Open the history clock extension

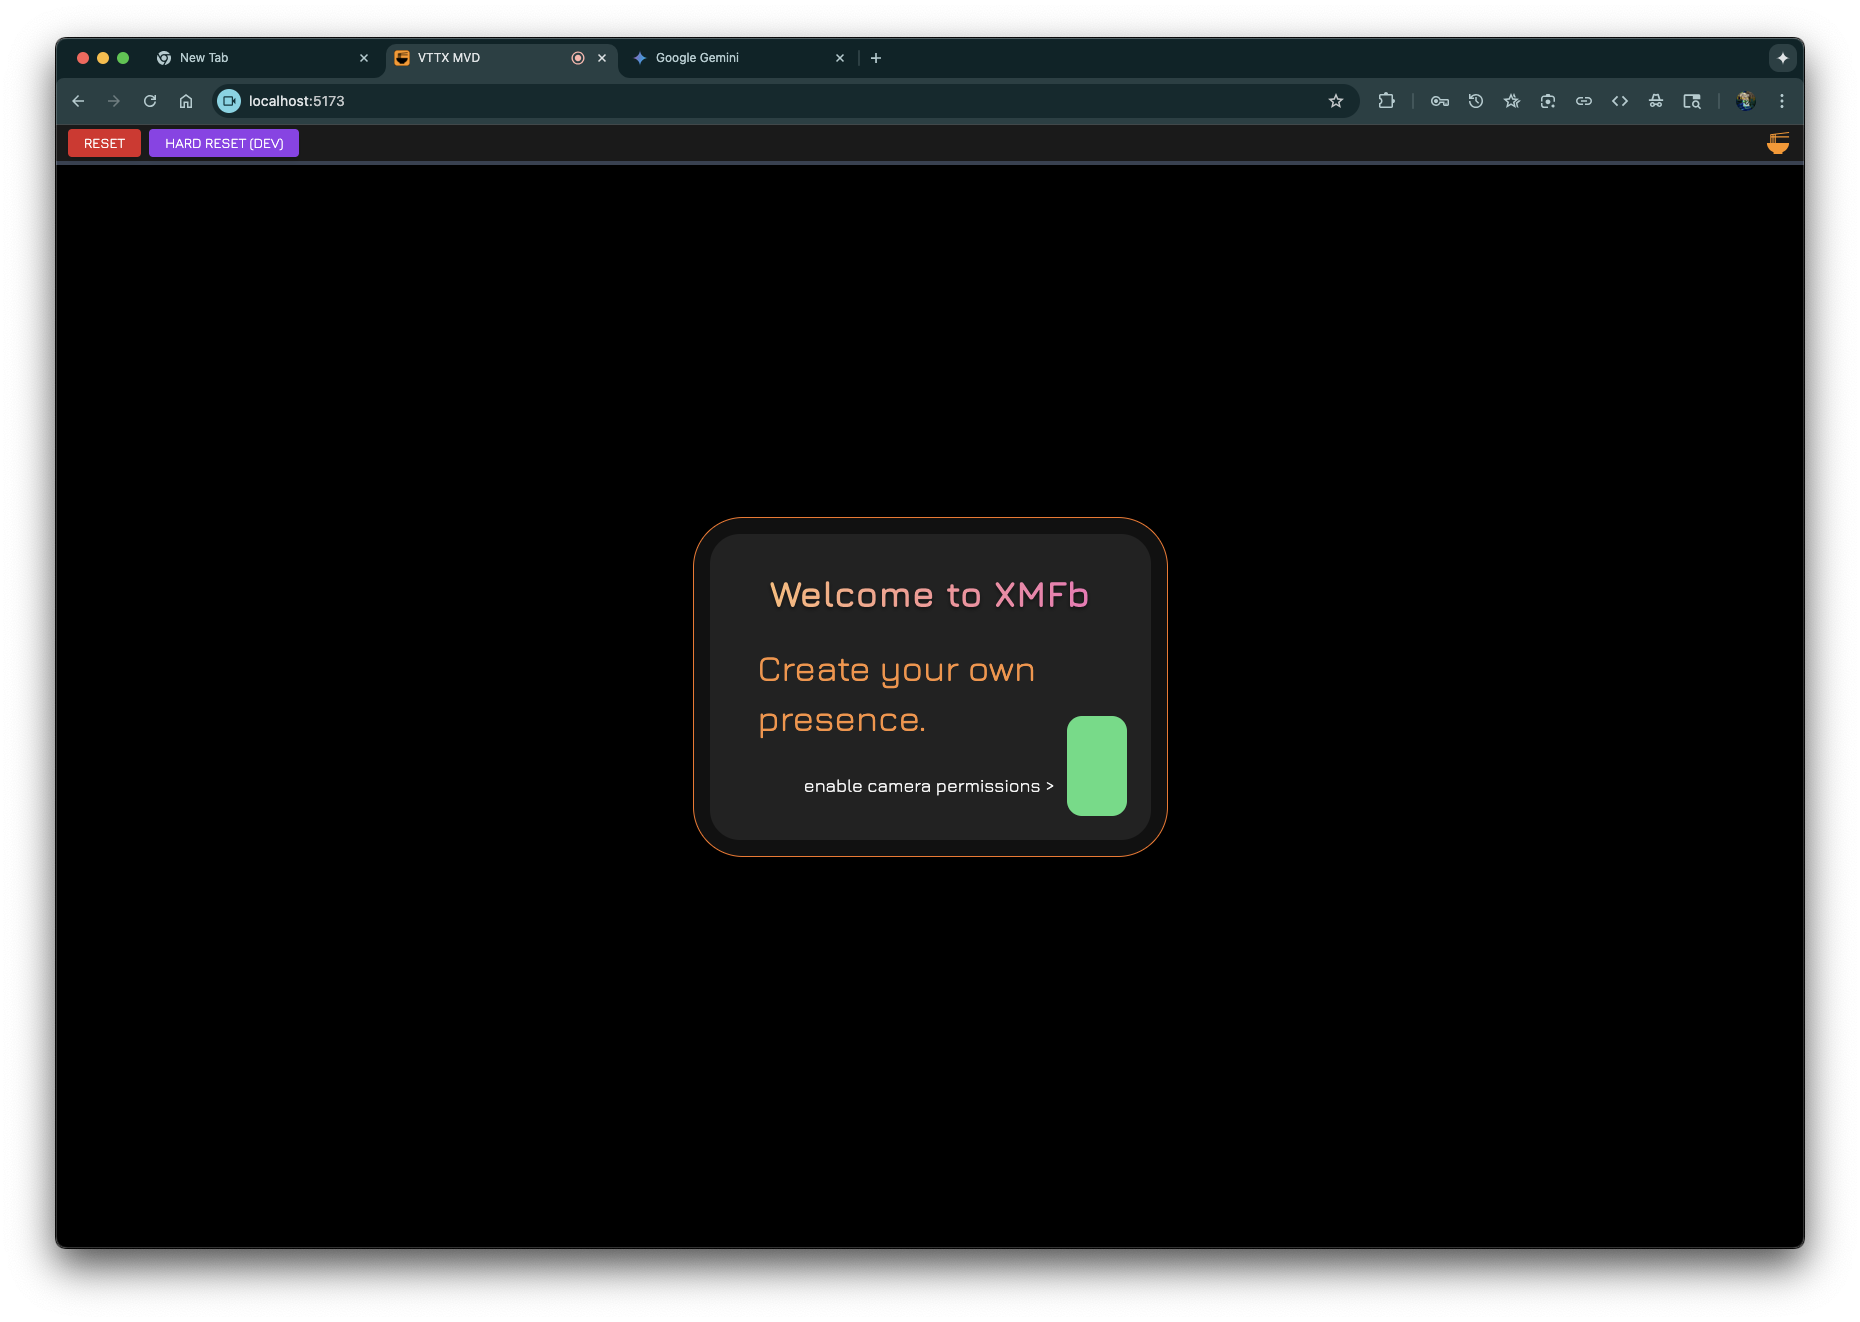(x=1476, y=101)
